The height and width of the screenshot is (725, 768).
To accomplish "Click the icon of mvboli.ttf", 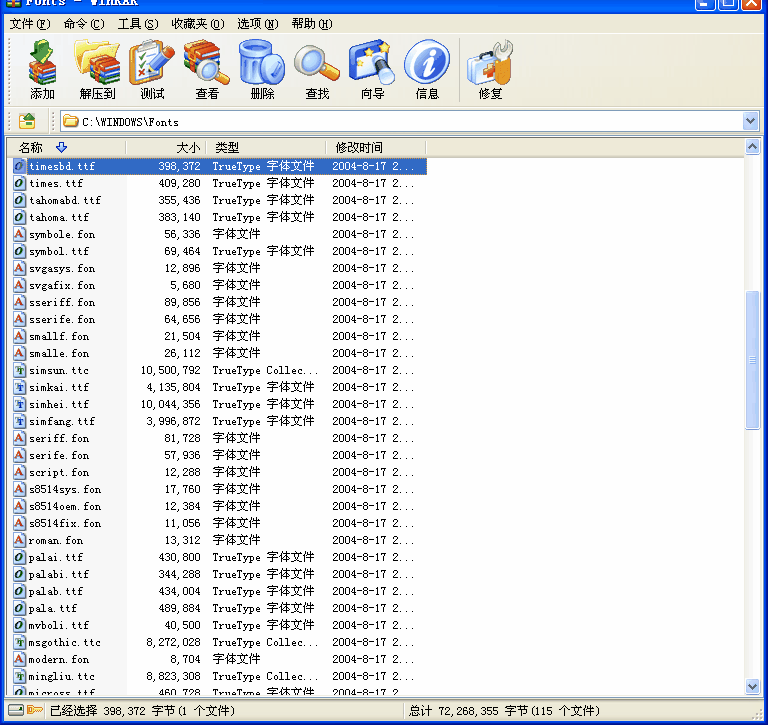I will 19,625.
